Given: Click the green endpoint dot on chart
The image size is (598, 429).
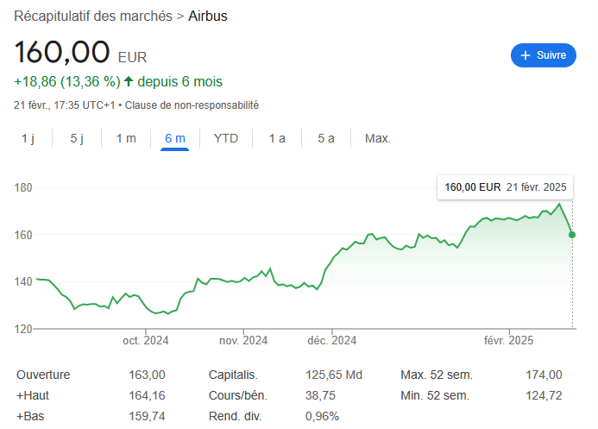Looking at the screenshot, I should (x=572, y=235).
